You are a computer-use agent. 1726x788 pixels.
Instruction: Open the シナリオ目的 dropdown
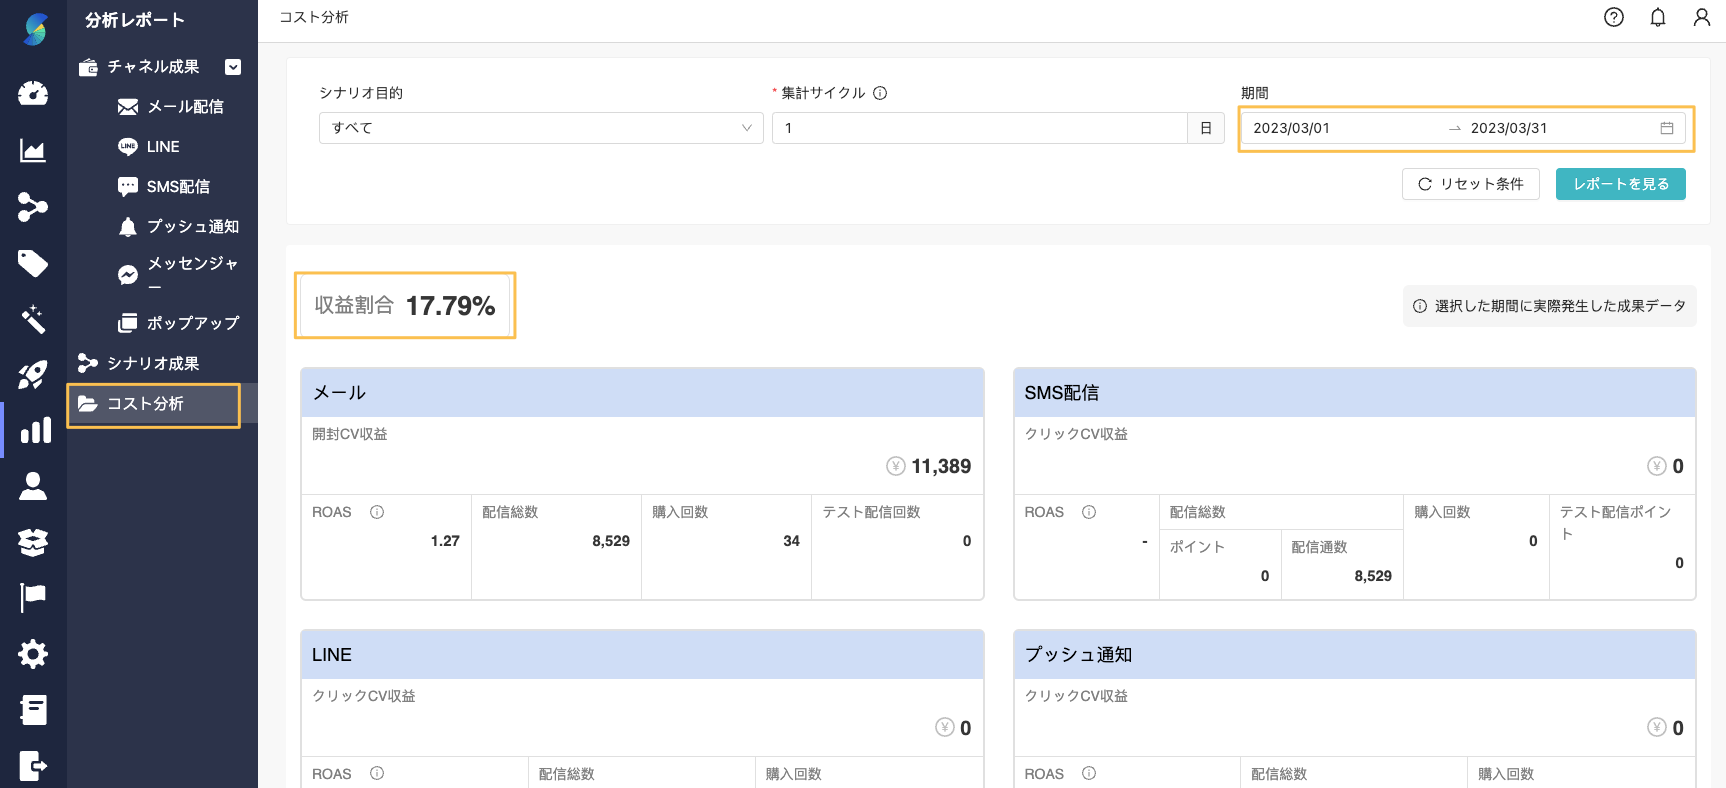[x=540, y=128]
